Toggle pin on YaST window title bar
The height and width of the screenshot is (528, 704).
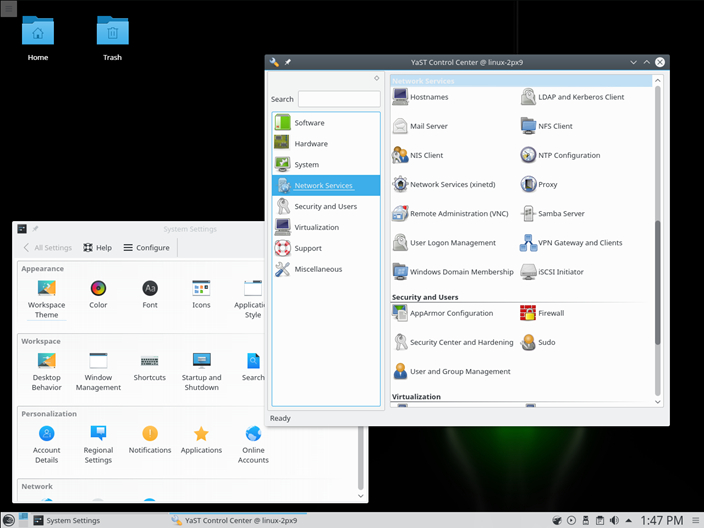[288, 62]
